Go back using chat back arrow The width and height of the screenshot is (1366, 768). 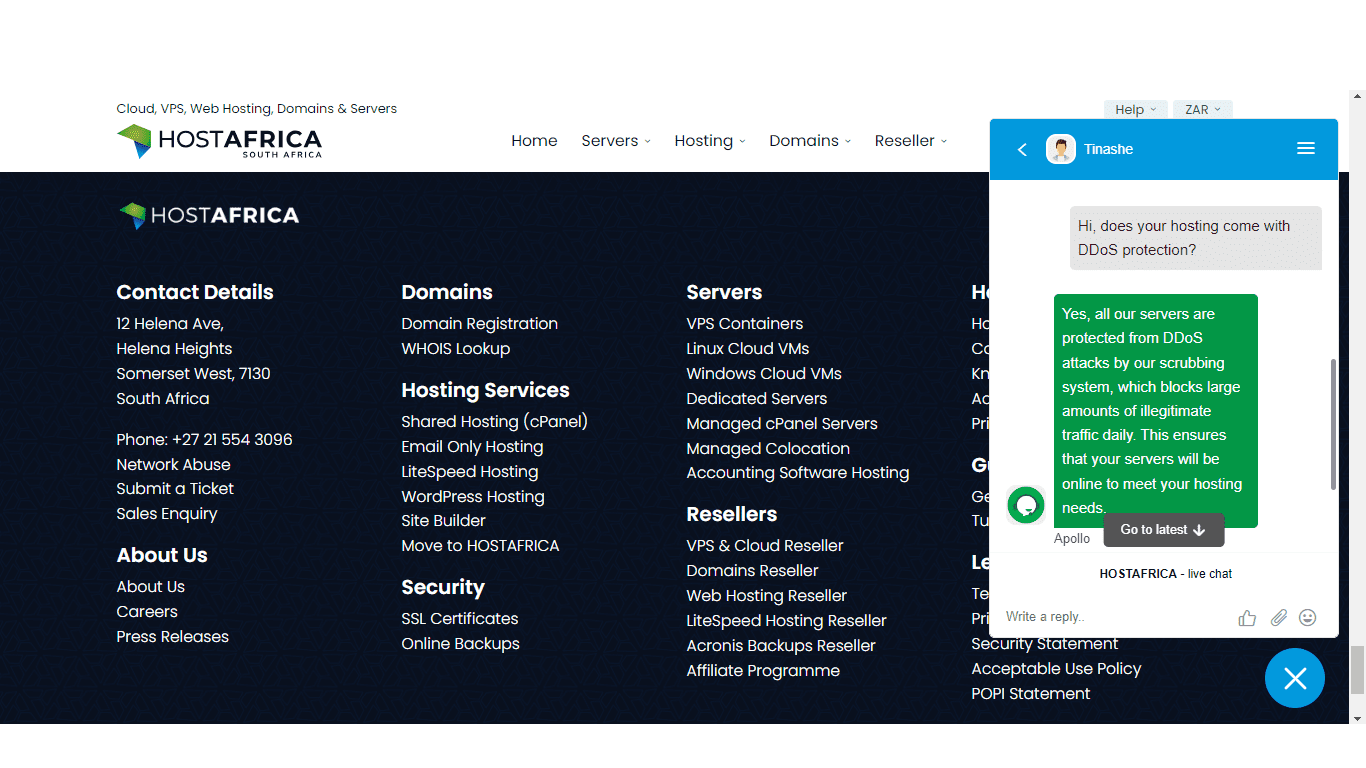tap(1022, 149)
